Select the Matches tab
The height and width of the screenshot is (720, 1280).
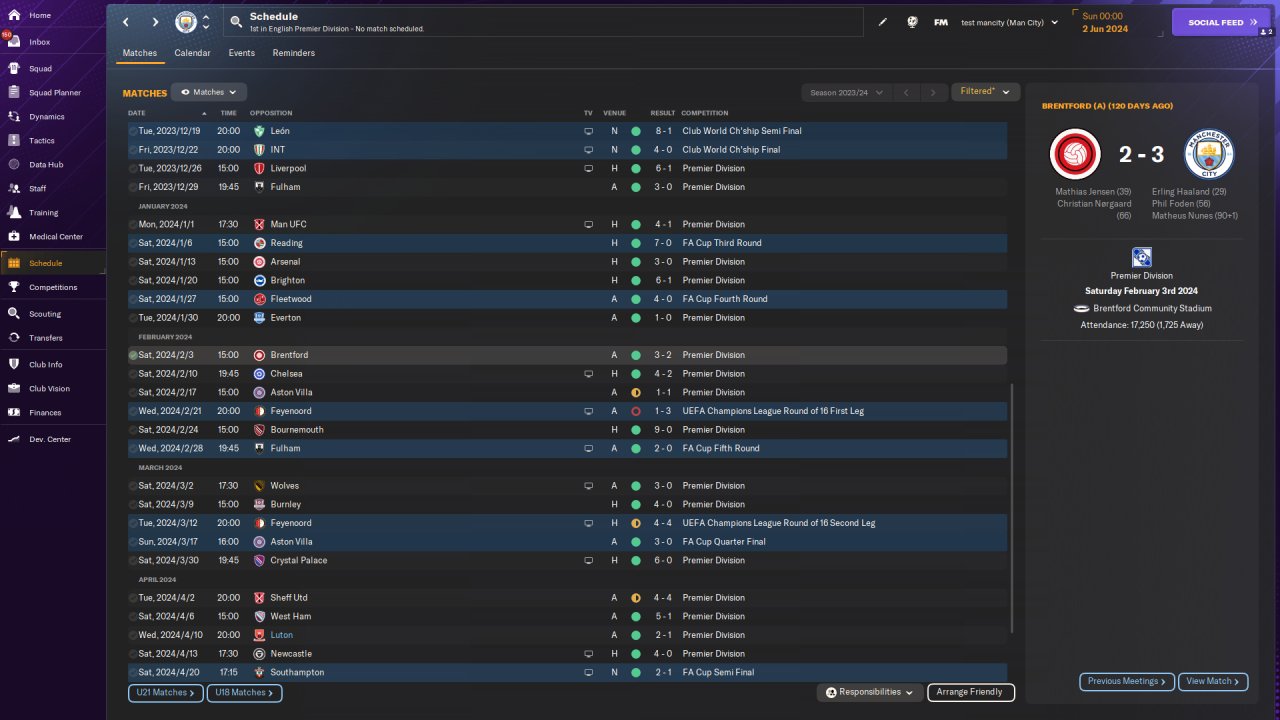(x=140, y=53)
